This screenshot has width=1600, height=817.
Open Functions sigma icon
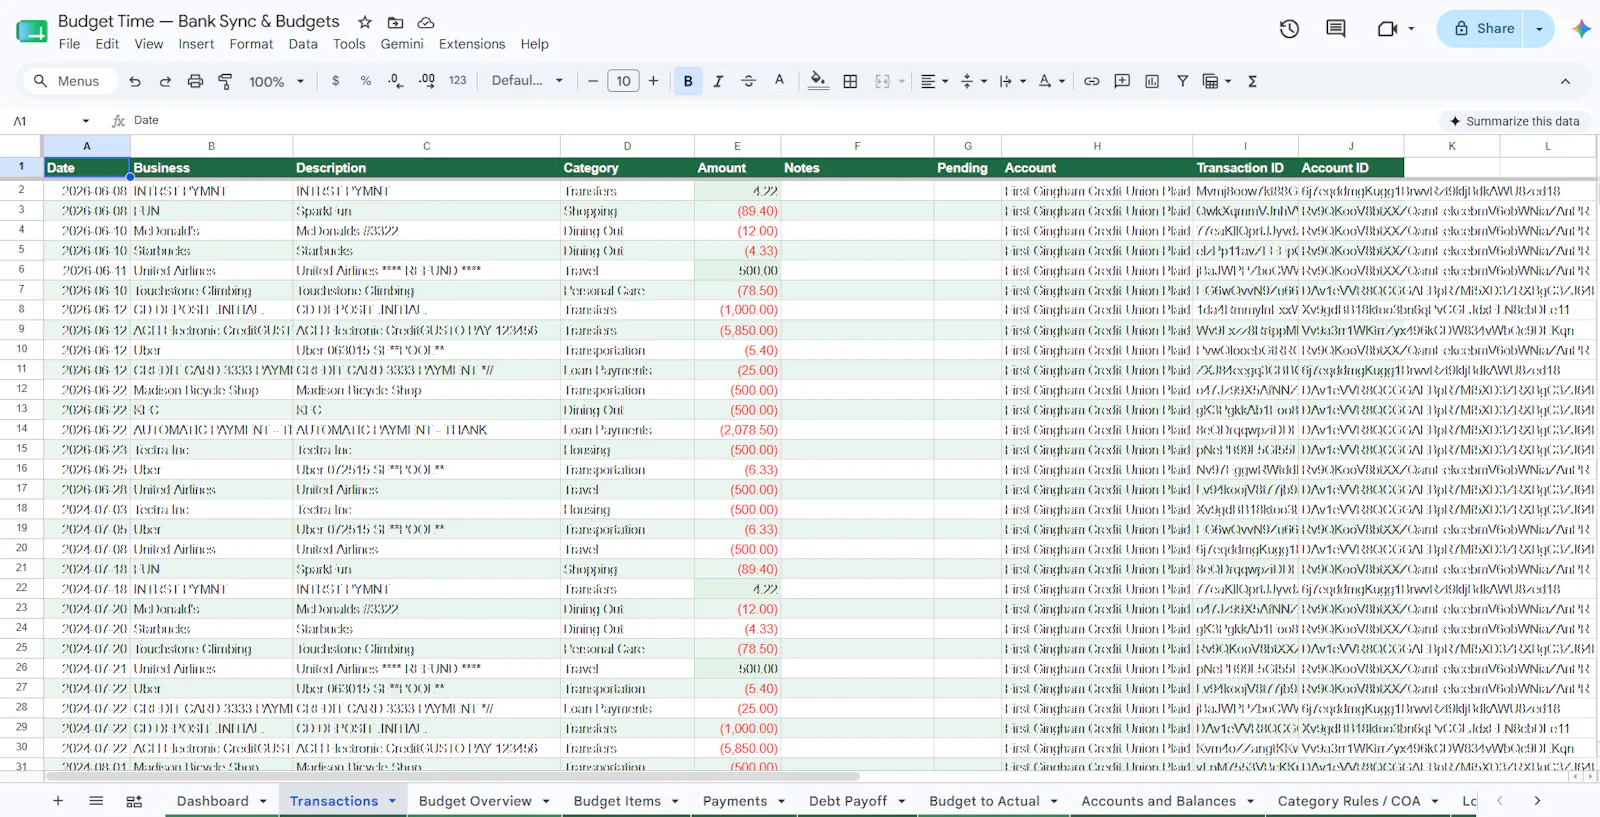(x=1252, y=81)
